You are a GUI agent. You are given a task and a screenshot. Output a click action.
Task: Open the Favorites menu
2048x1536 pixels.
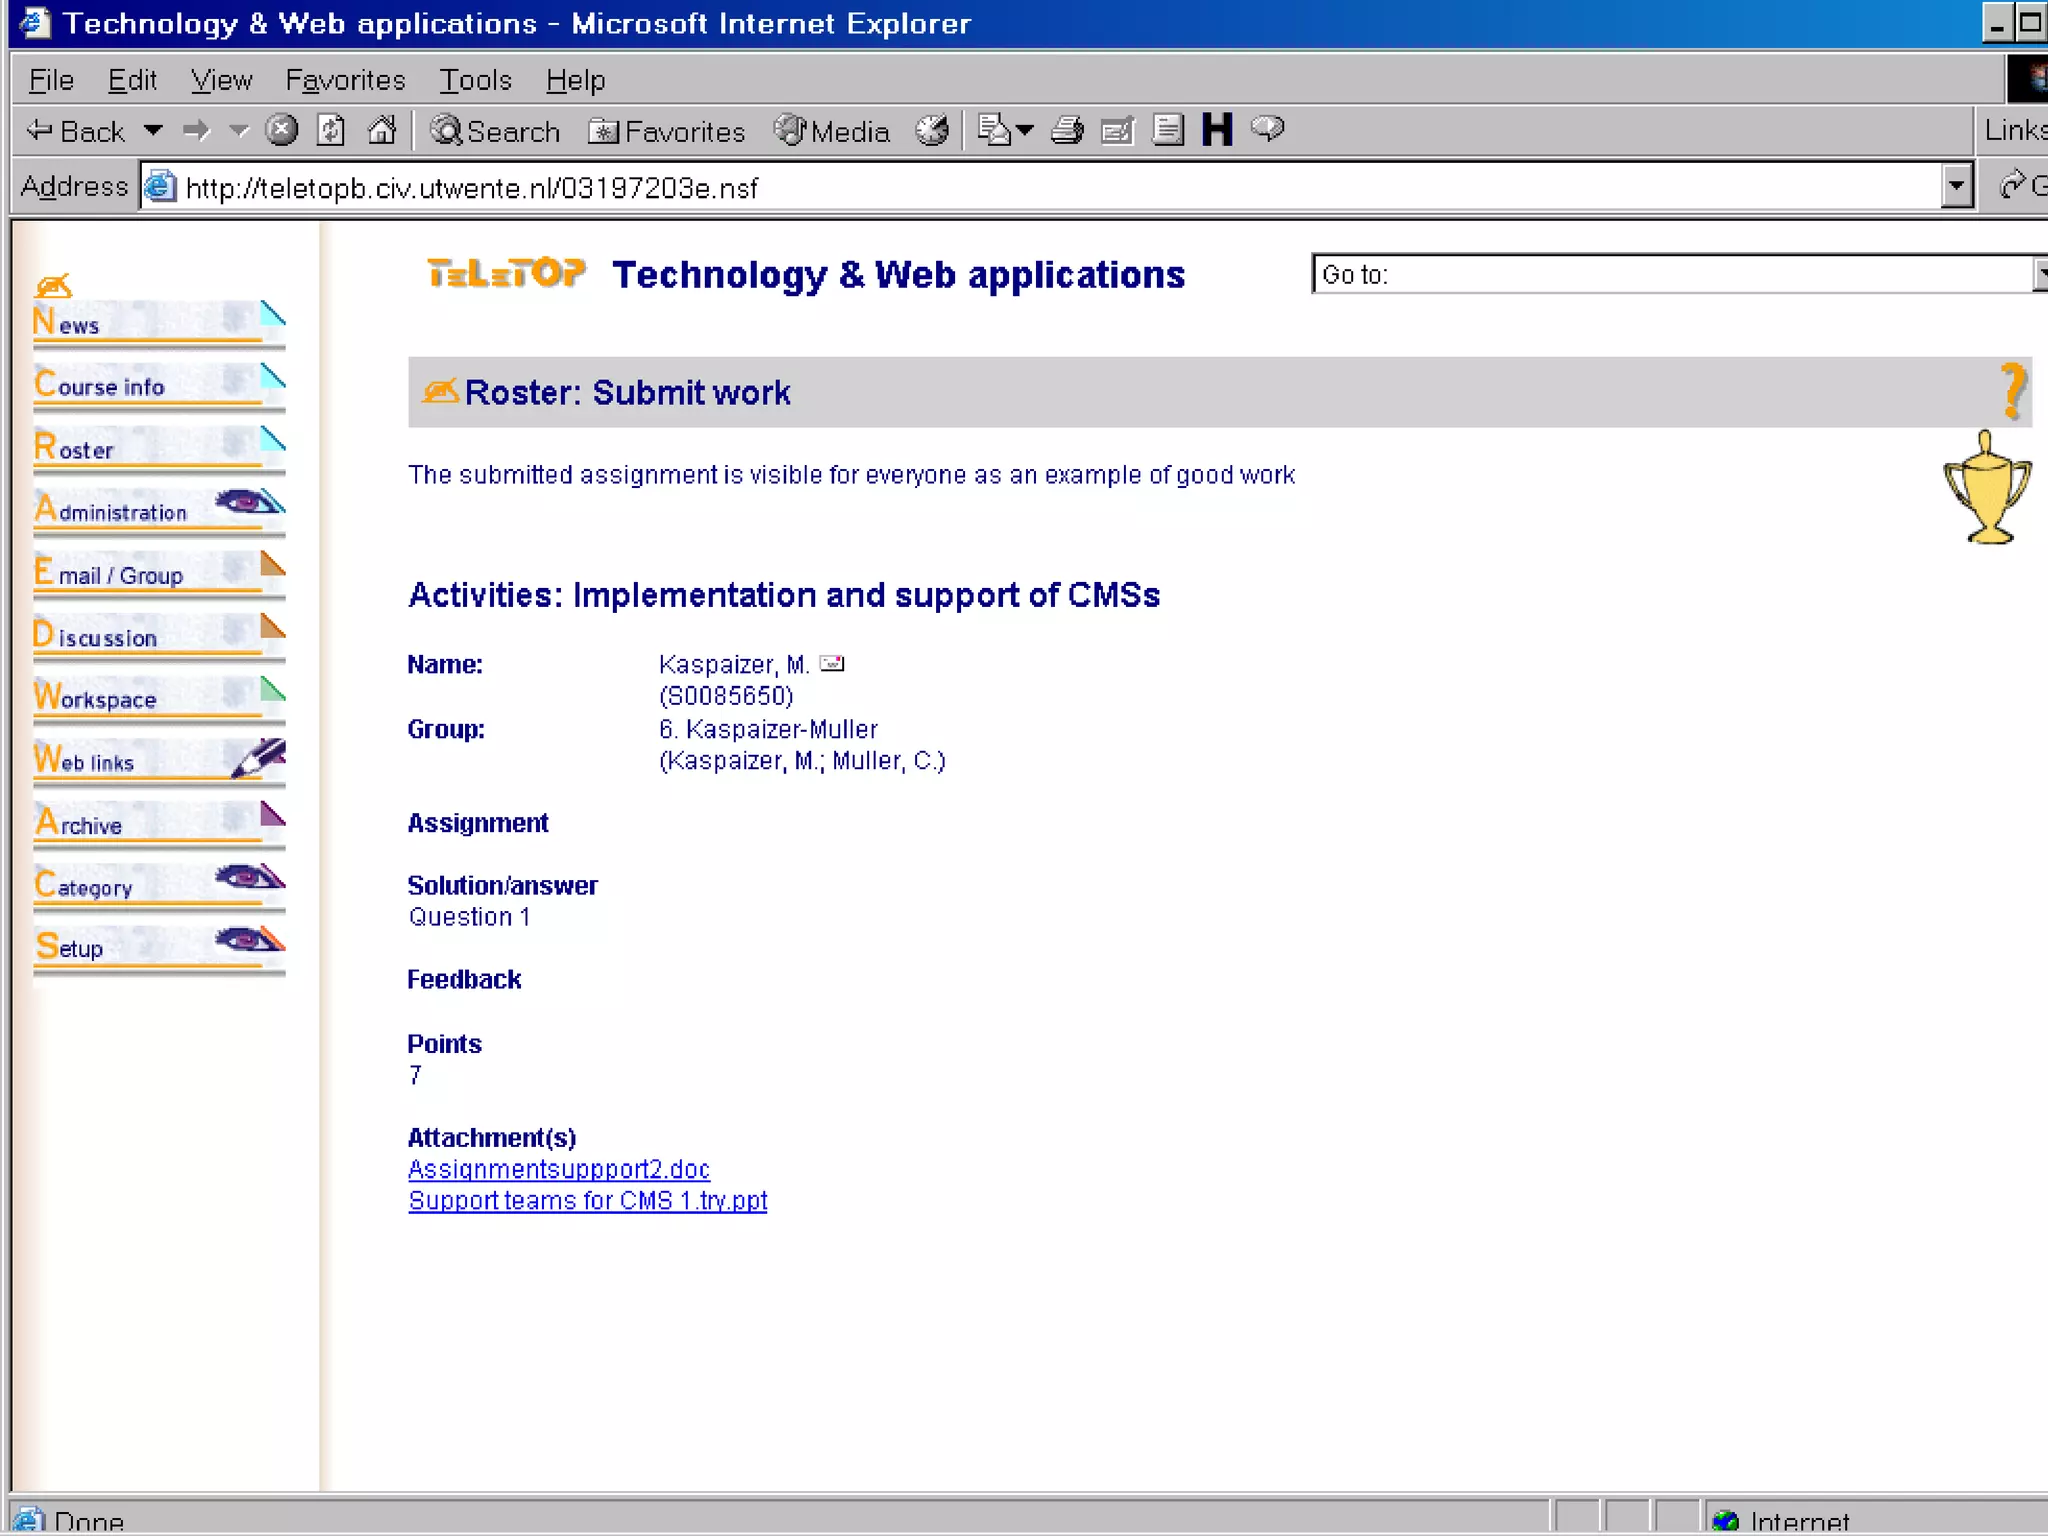tap(345, 80)
